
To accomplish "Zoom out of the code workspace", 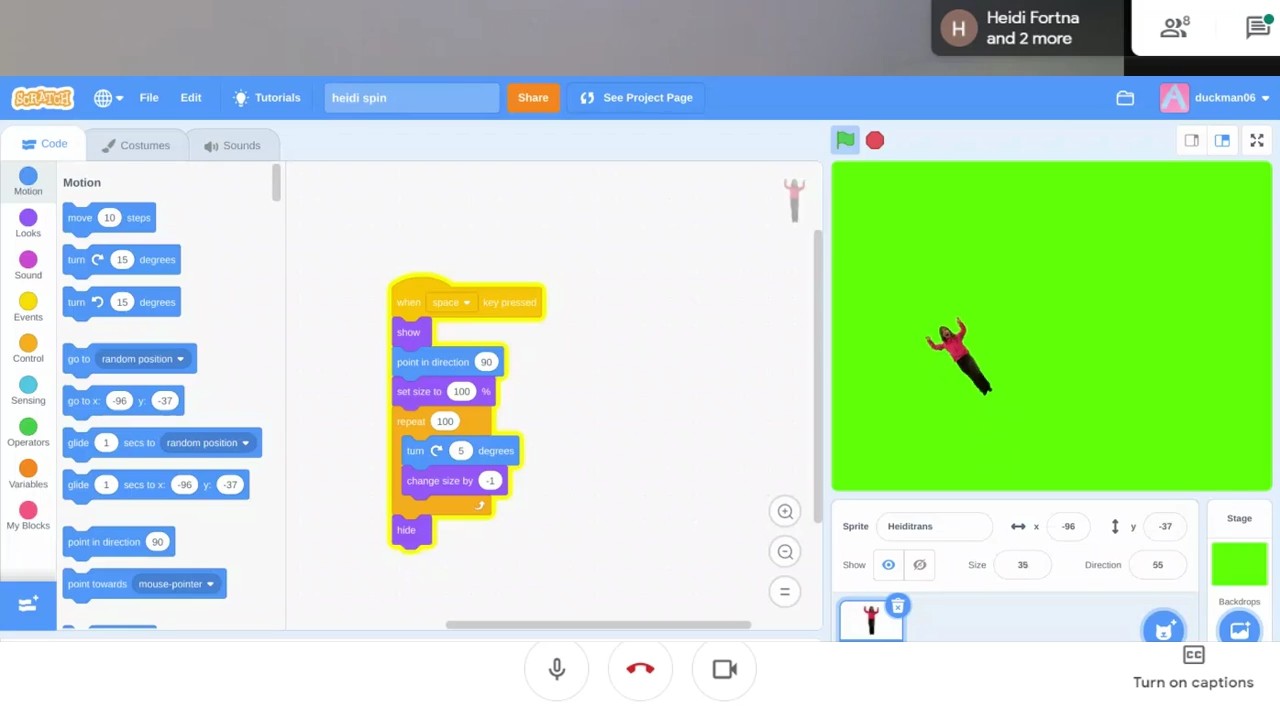I will 785,552.
